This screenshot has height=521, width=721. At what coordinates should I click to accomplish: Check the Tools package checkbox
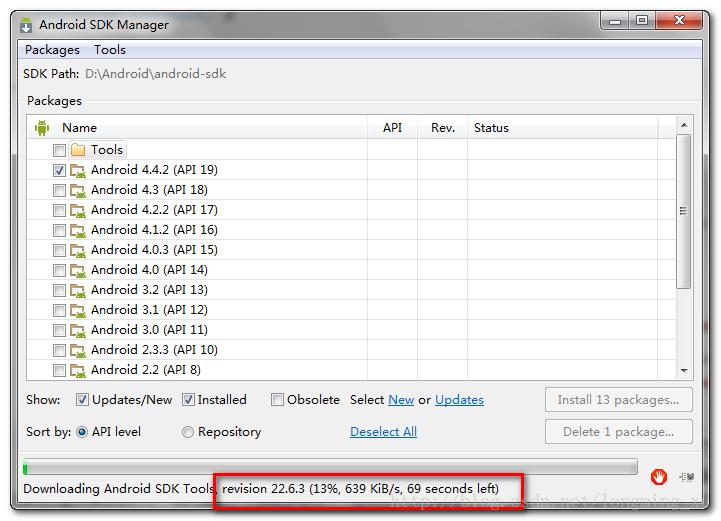click(59, 150)
